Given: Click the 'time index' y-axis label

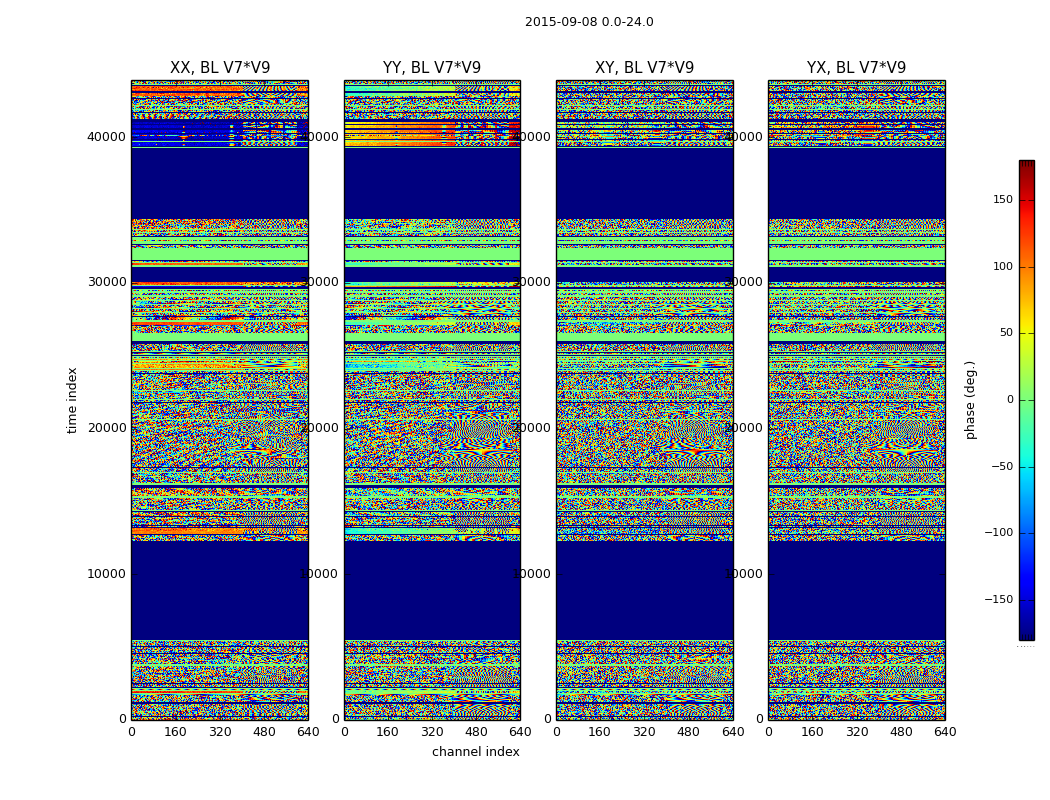Looking at the screenshot, I should tap(72, 400).
